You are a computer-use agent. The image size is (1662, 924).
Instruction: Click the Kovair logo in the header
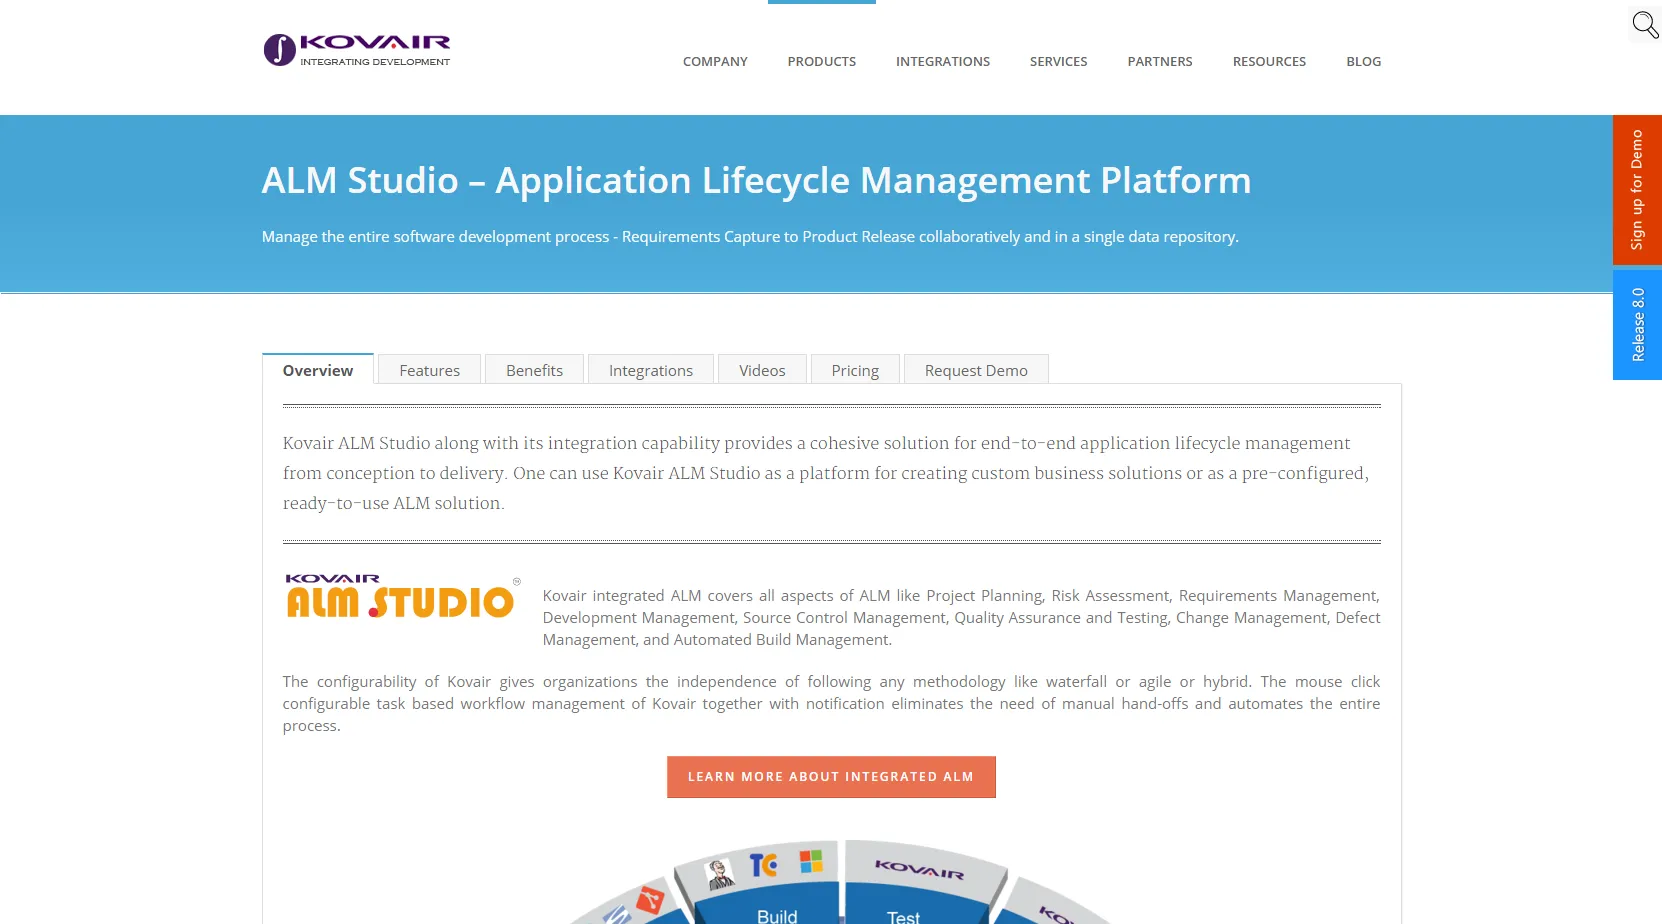coord(357,50)
